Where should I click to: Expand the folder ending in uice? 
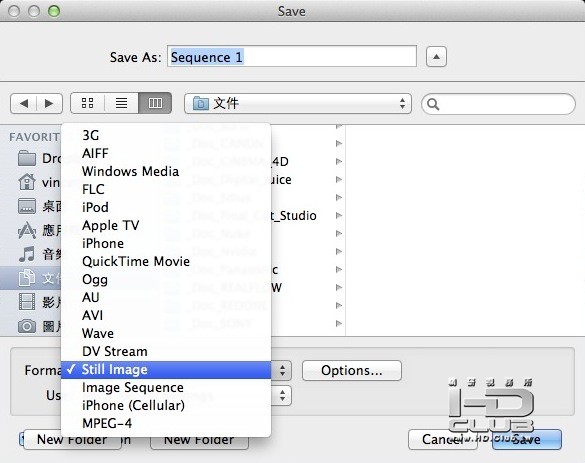tap(339, 179)
